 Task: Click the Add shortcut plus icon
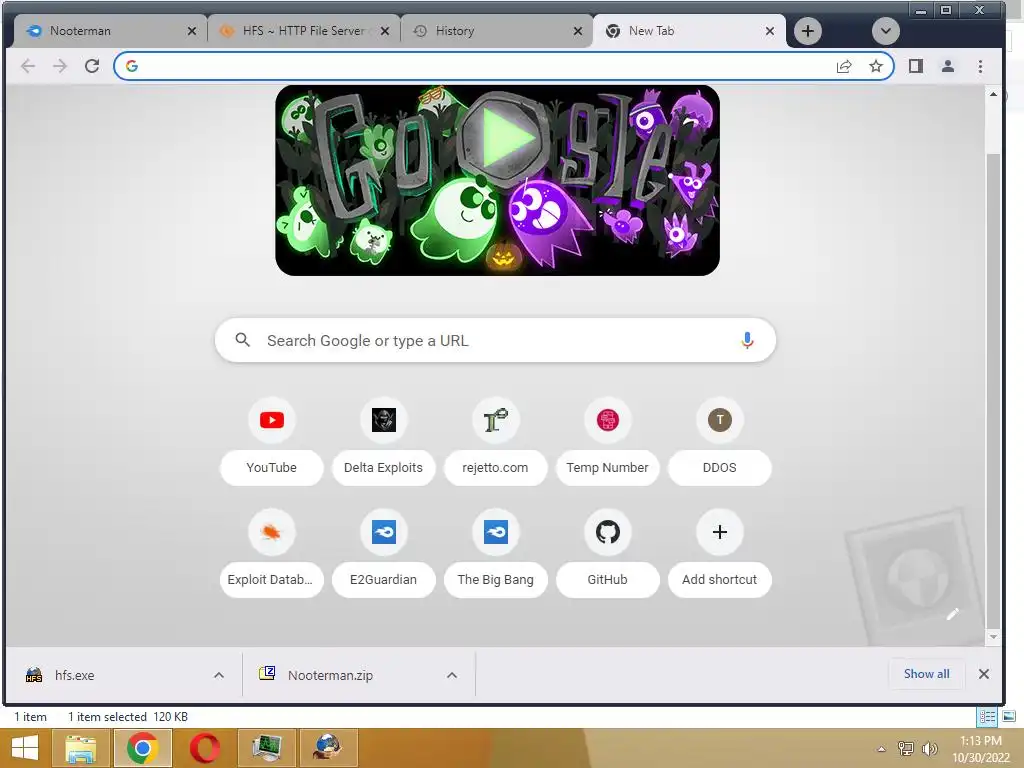720,532
